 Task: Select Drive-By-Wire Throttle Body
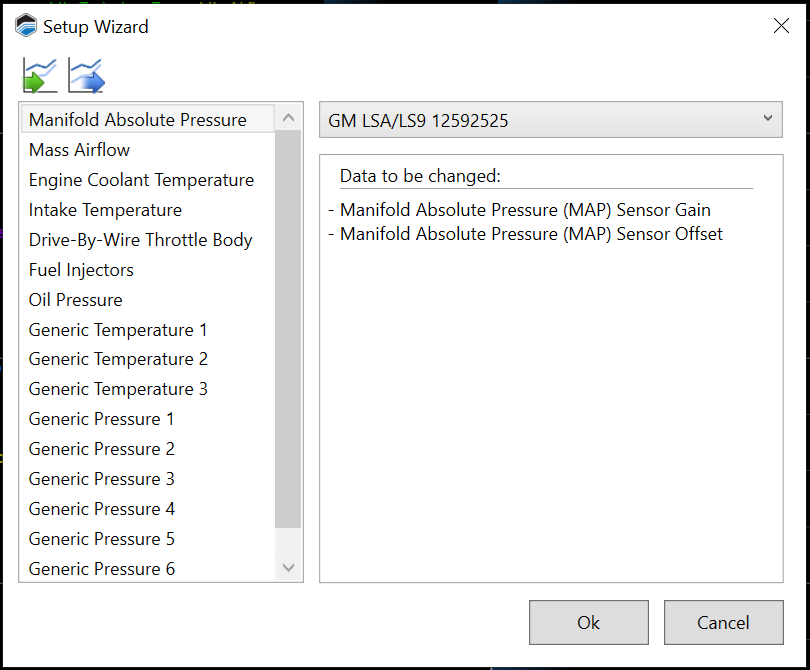coord(140,240)
